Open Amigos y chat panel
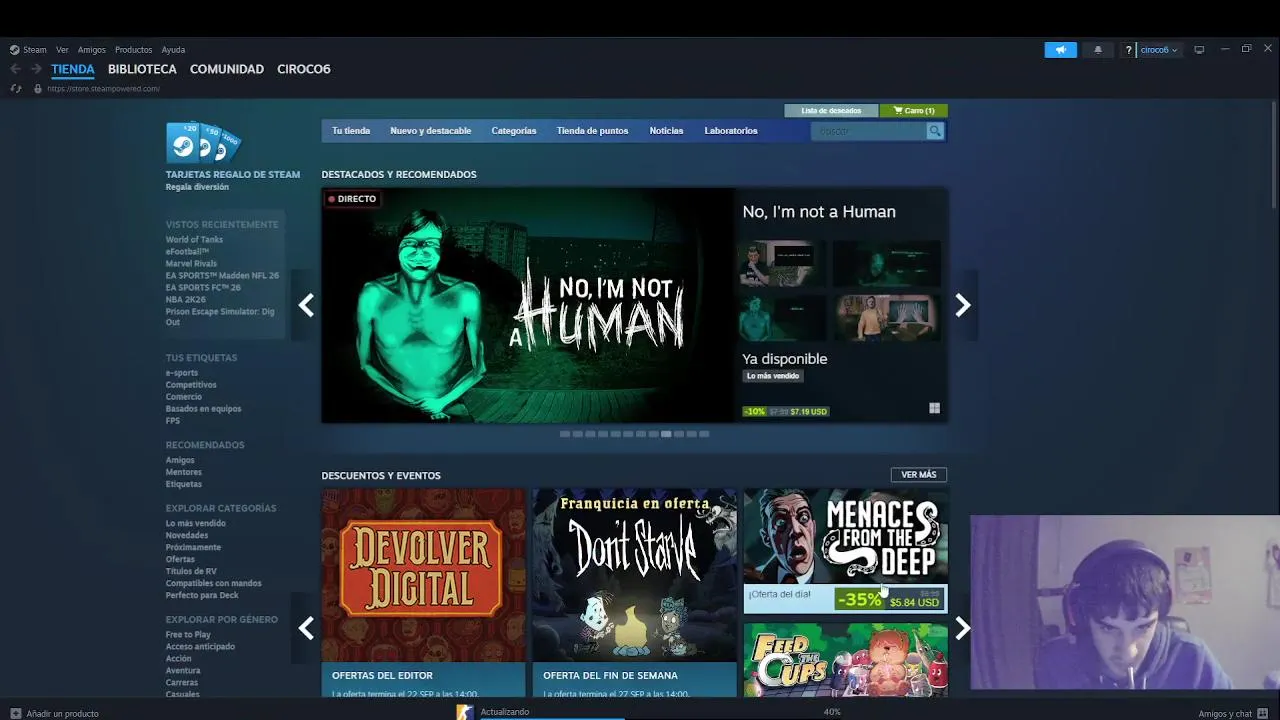 tap(1232, 713)
